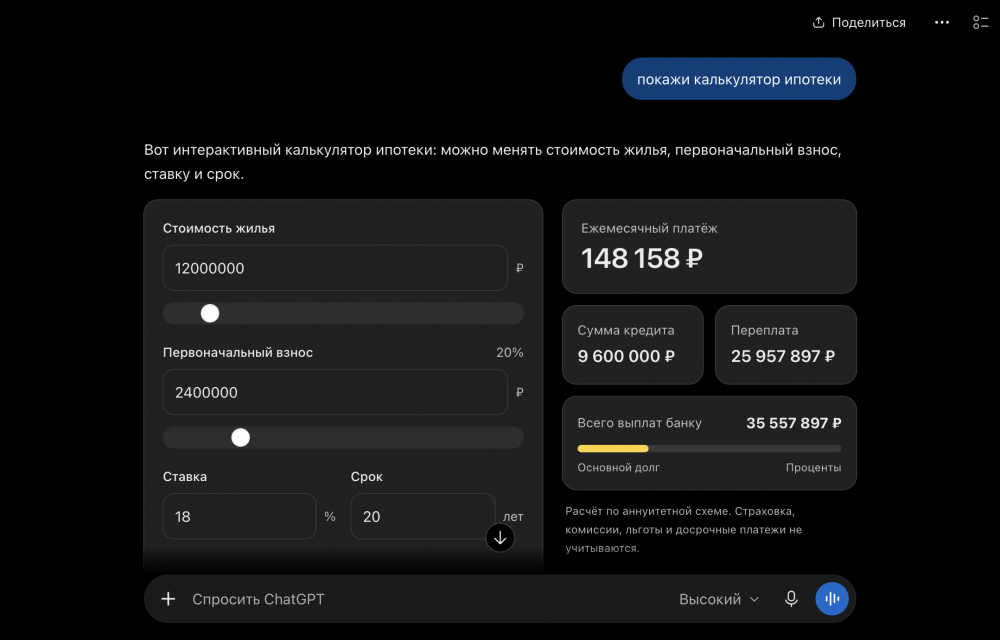The height and width of the screenshot is (640, 1000).
Task: Click the Стоимость жилья field label
Action: point(219,228)
